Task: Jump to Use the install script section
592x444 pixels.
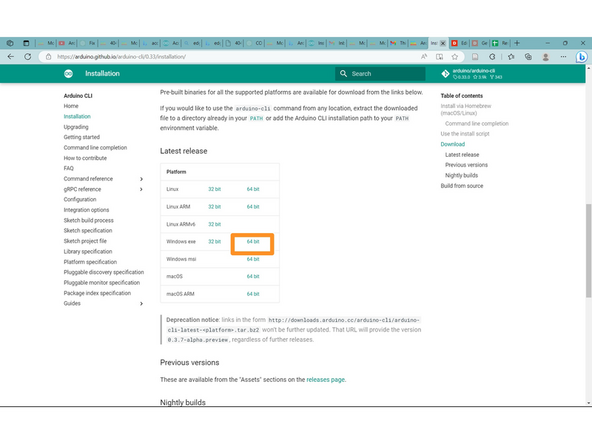Action: coord(465,134)
